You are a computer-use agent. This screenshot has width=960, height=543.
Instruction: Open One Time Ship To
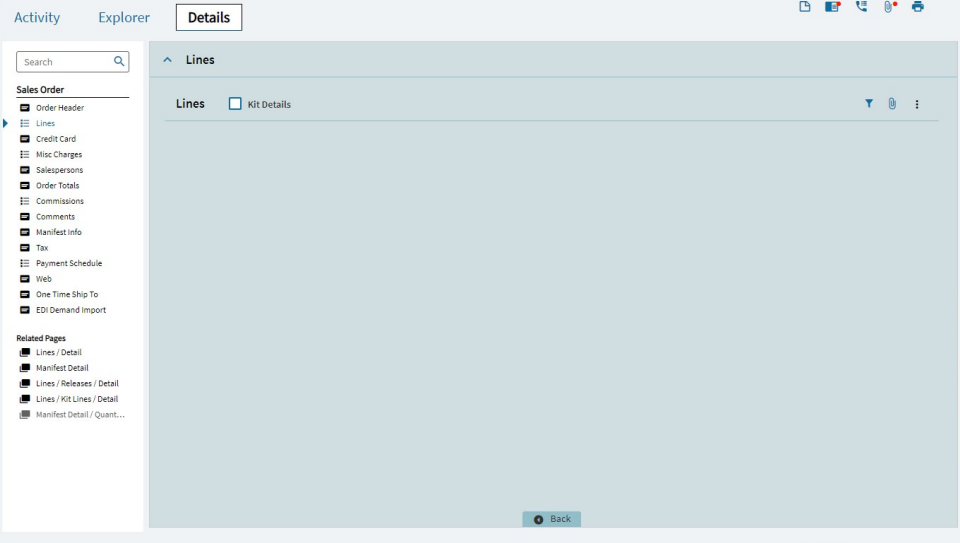67,294
